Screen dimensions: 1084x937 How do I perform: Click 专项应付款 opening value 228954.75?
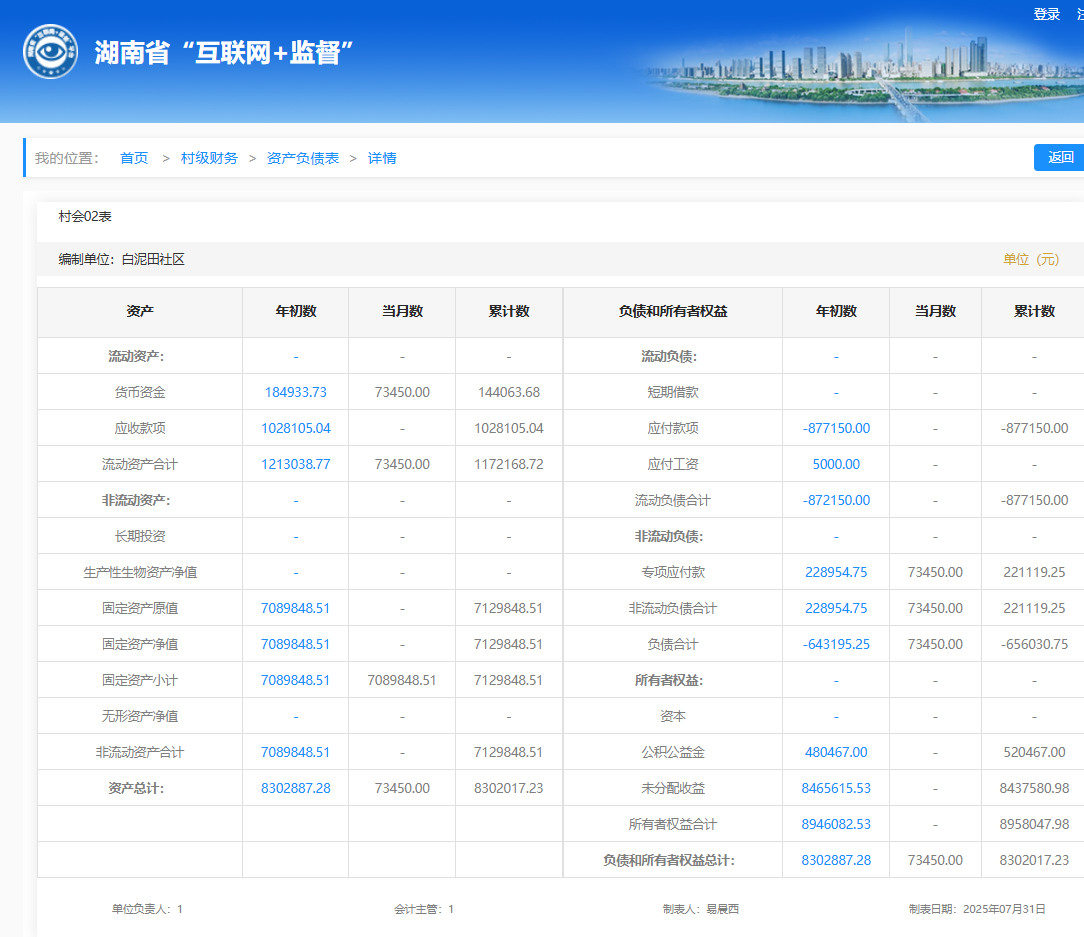(836, 572)
